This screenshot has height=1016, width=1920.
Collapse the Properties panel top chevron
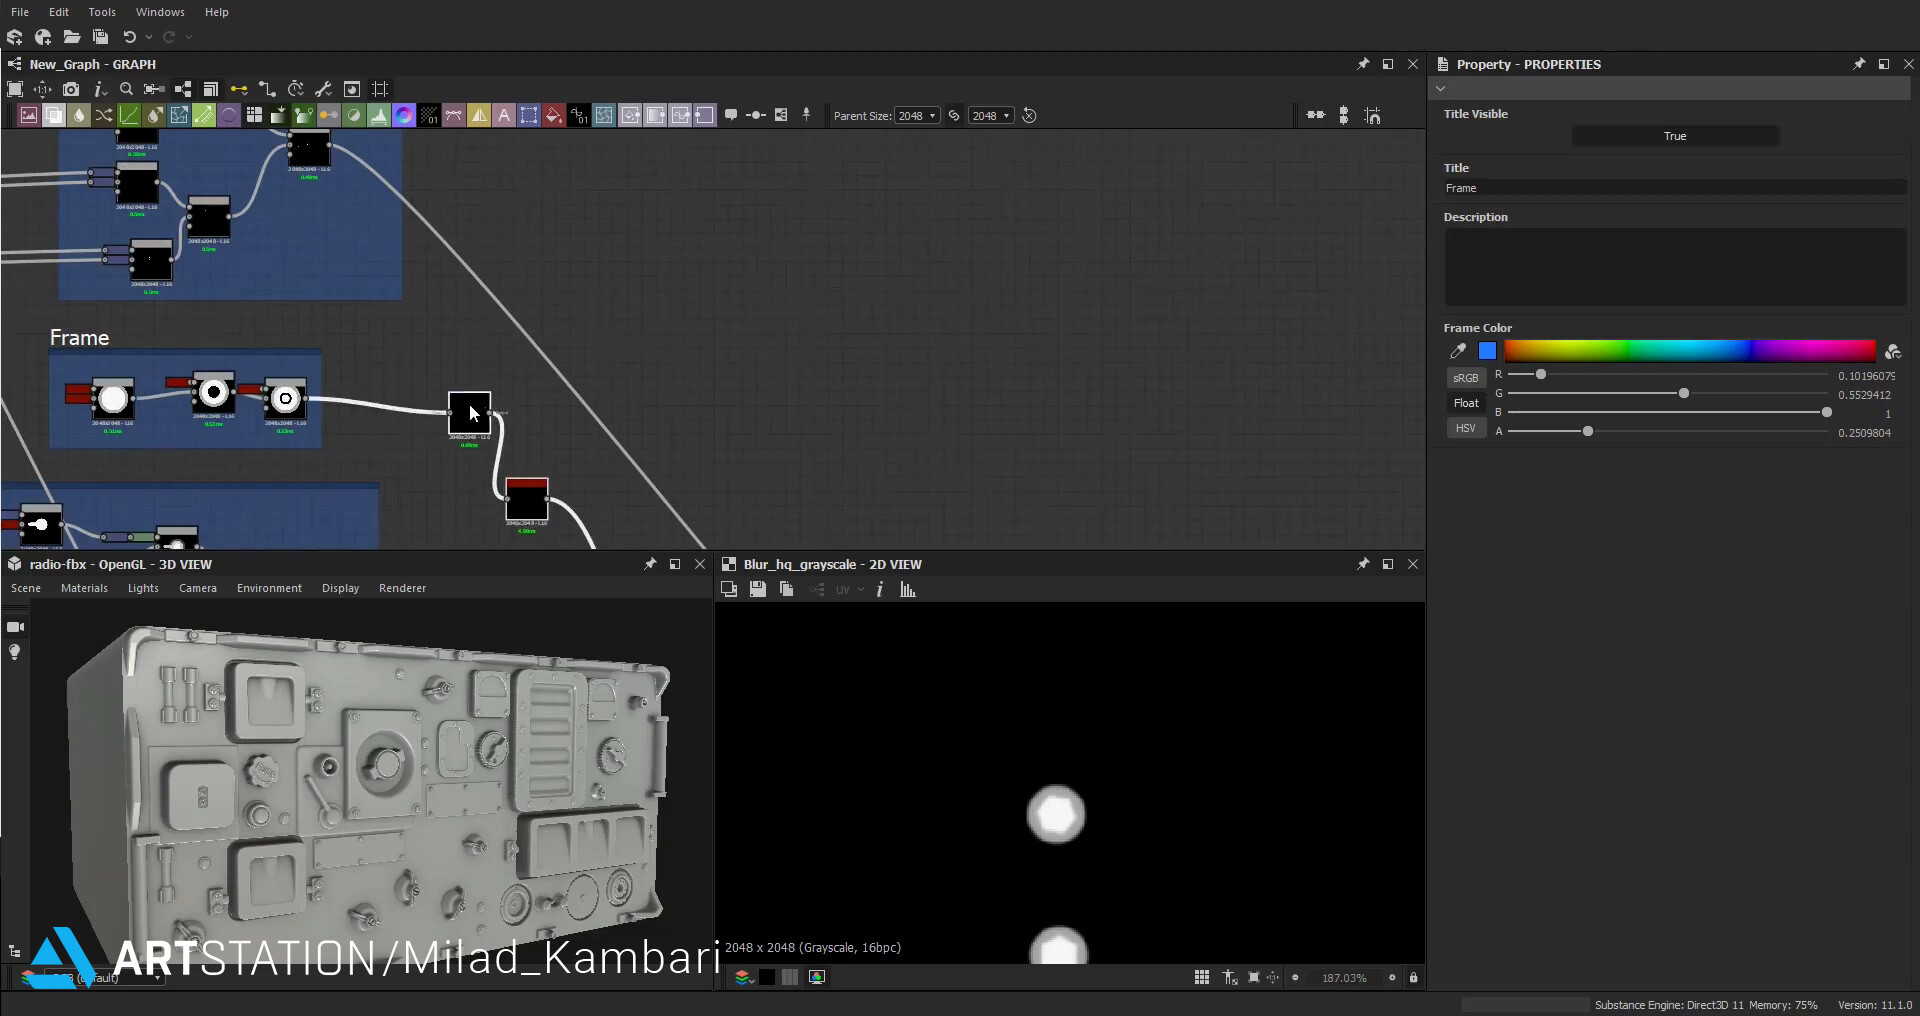(x=1440, y=88)
